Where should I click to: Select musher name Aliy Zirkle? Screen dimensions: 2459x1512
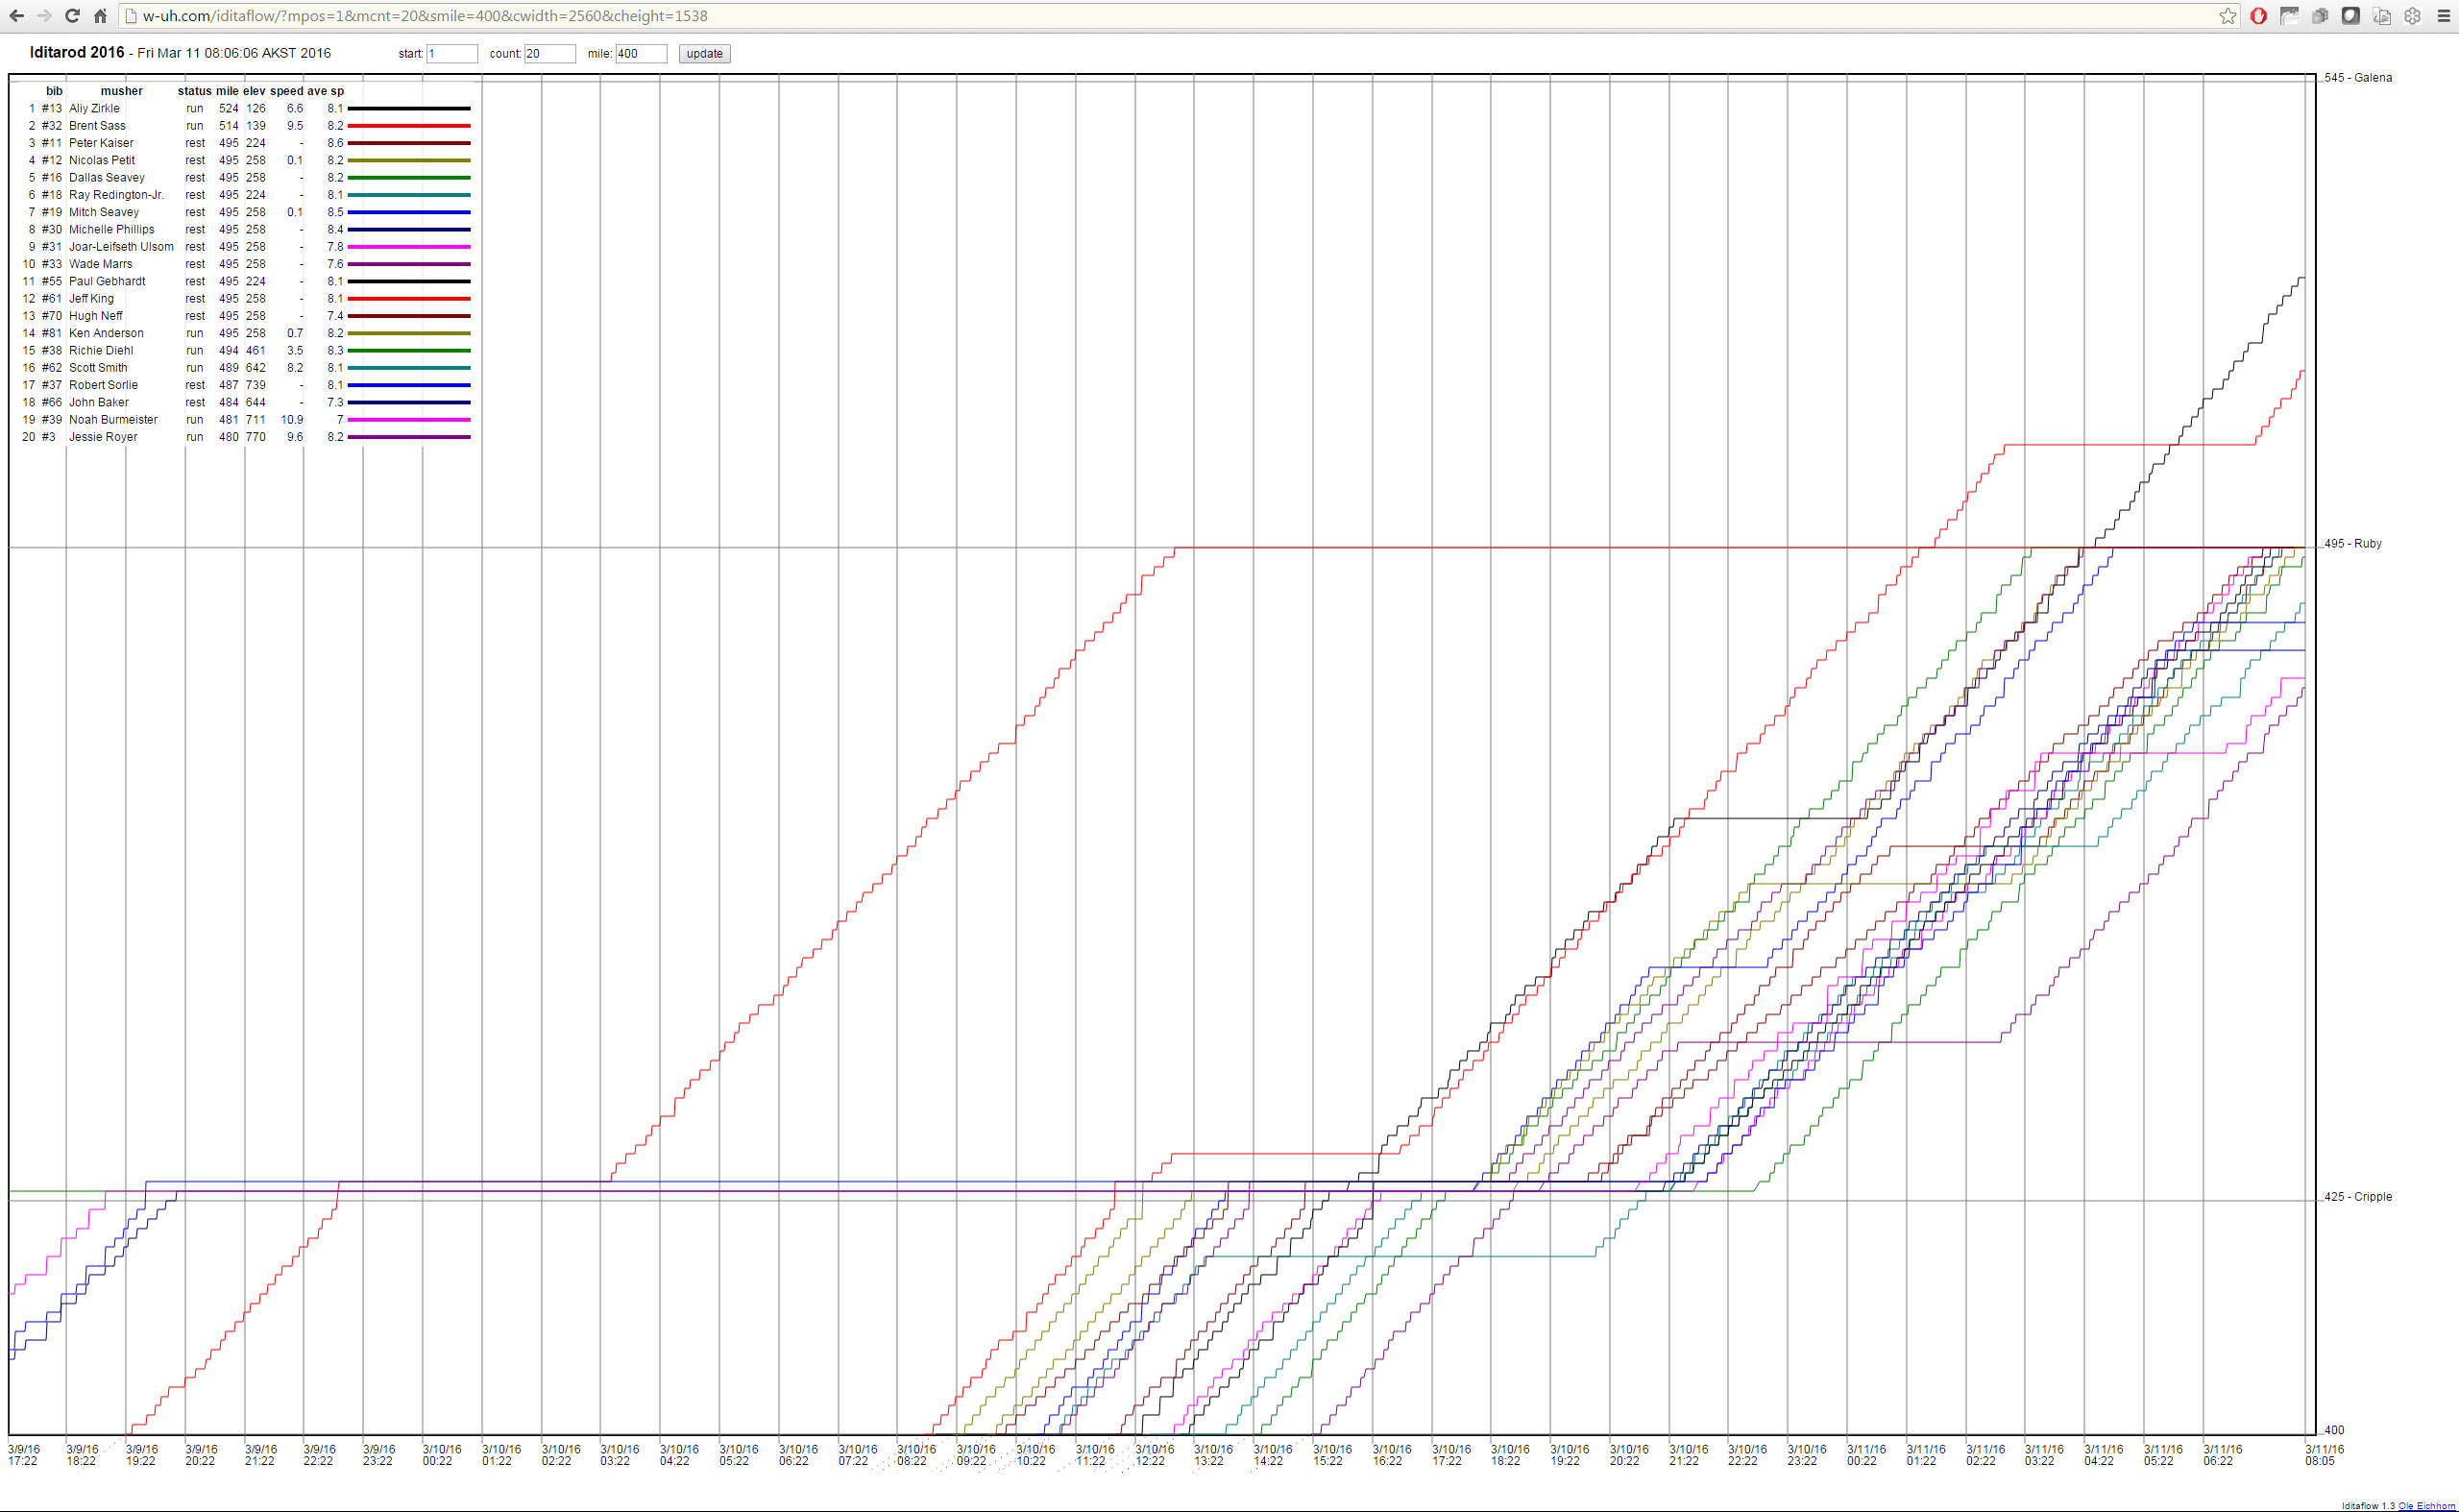coord(94,108)
